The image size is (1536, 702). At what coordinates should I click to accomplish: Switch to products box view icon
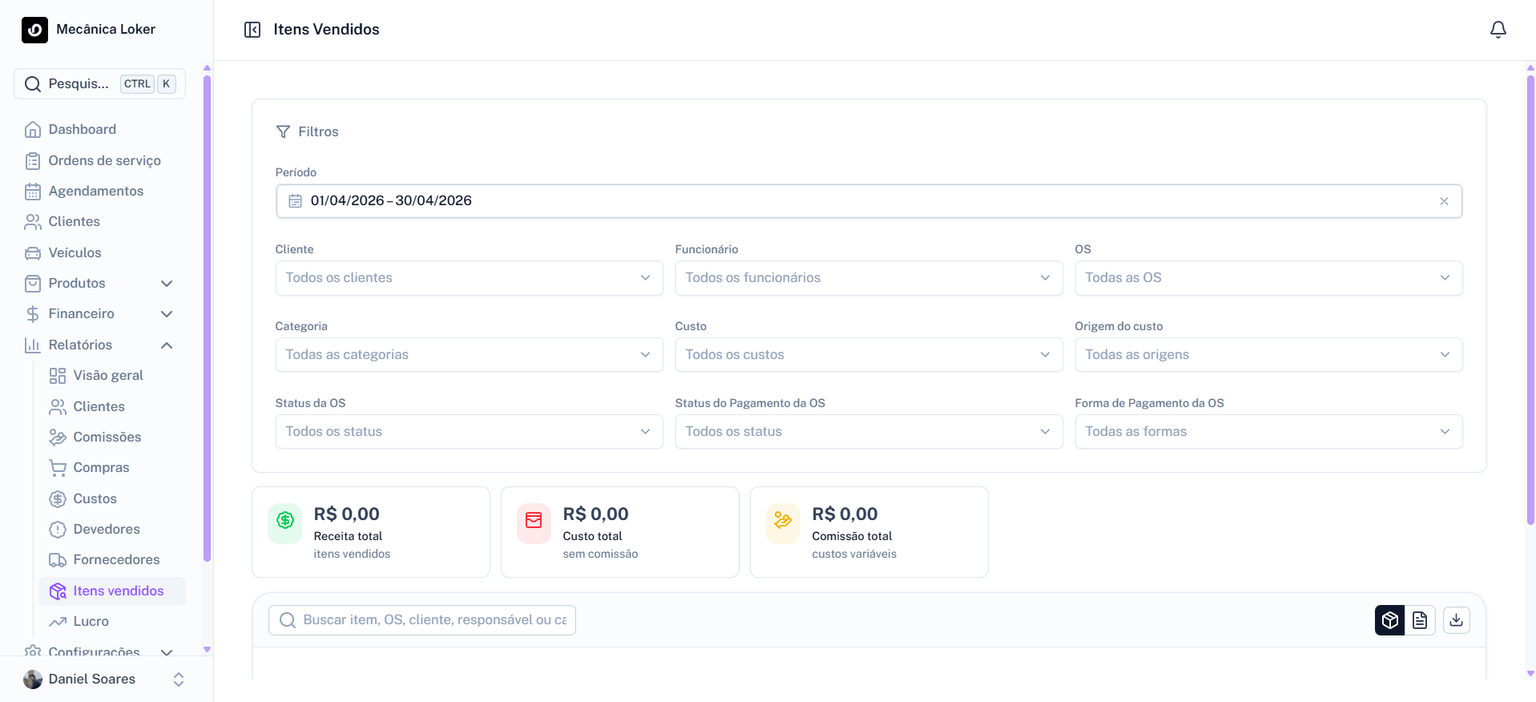[x=1390, y=620]
